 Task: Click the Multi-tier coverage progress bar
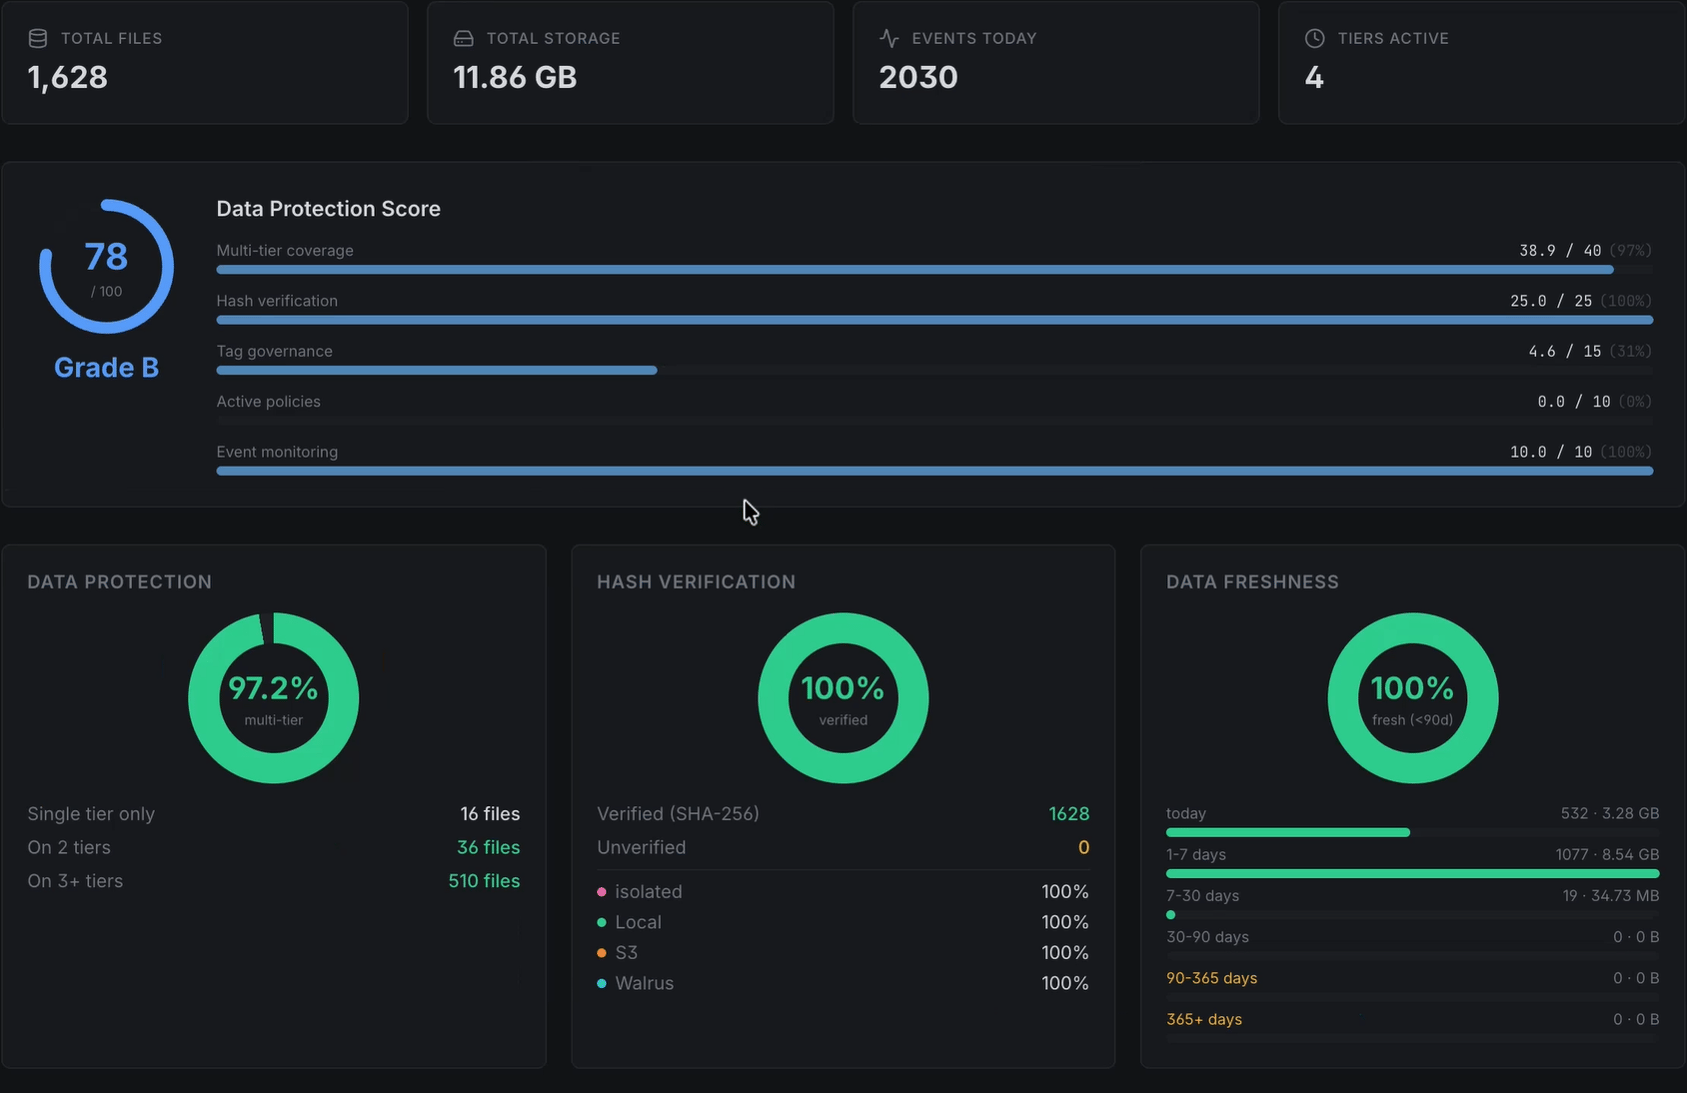(934, 270)
